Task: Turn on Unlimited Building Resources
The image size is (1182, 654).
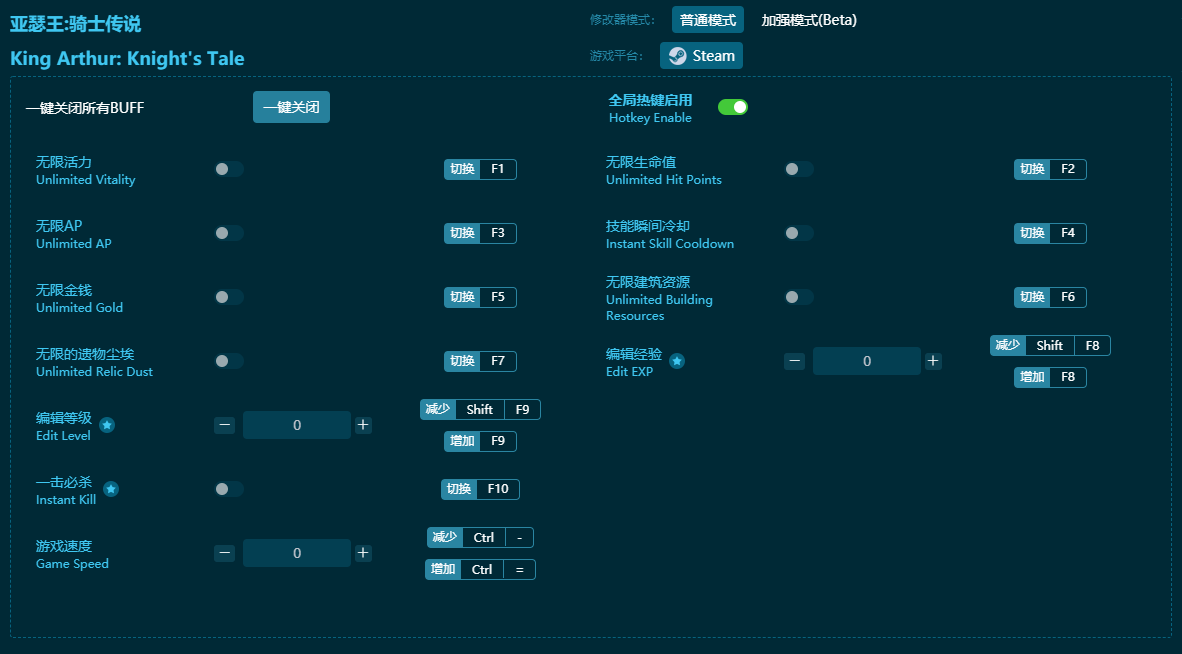Action: pos(799,297)
